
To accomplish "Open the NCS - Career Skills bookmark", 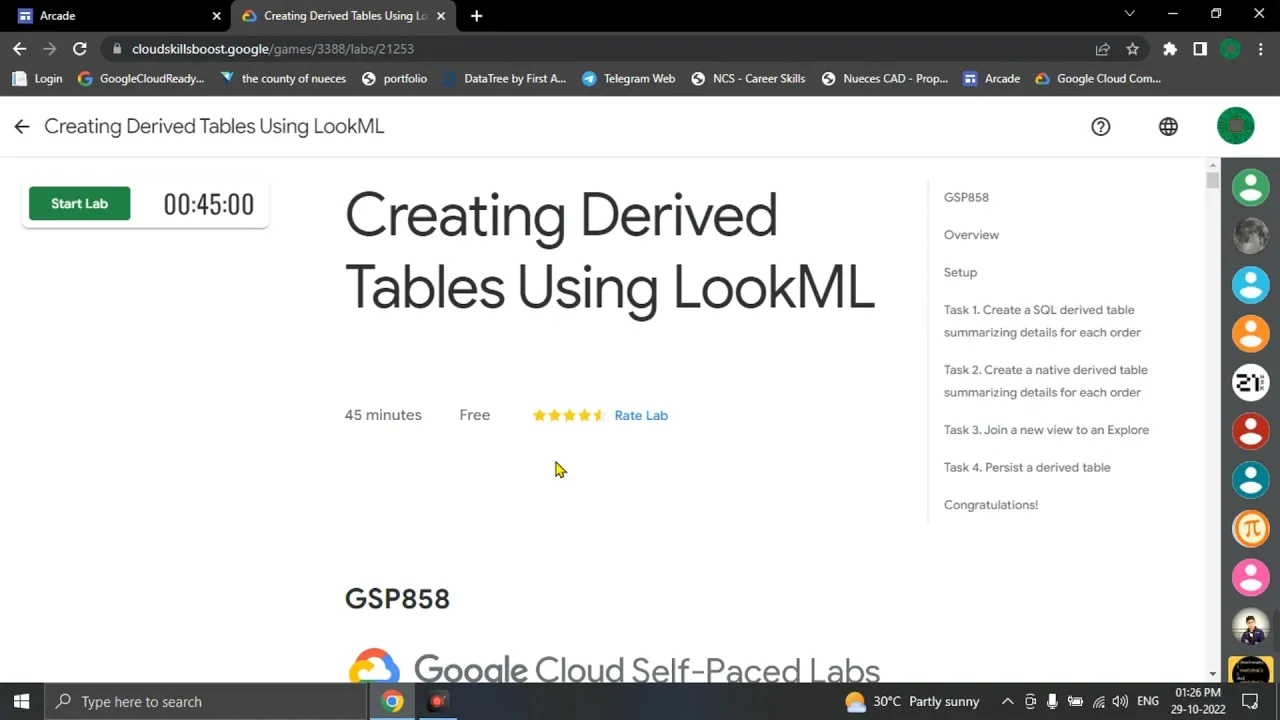I will tap(748, 78).
